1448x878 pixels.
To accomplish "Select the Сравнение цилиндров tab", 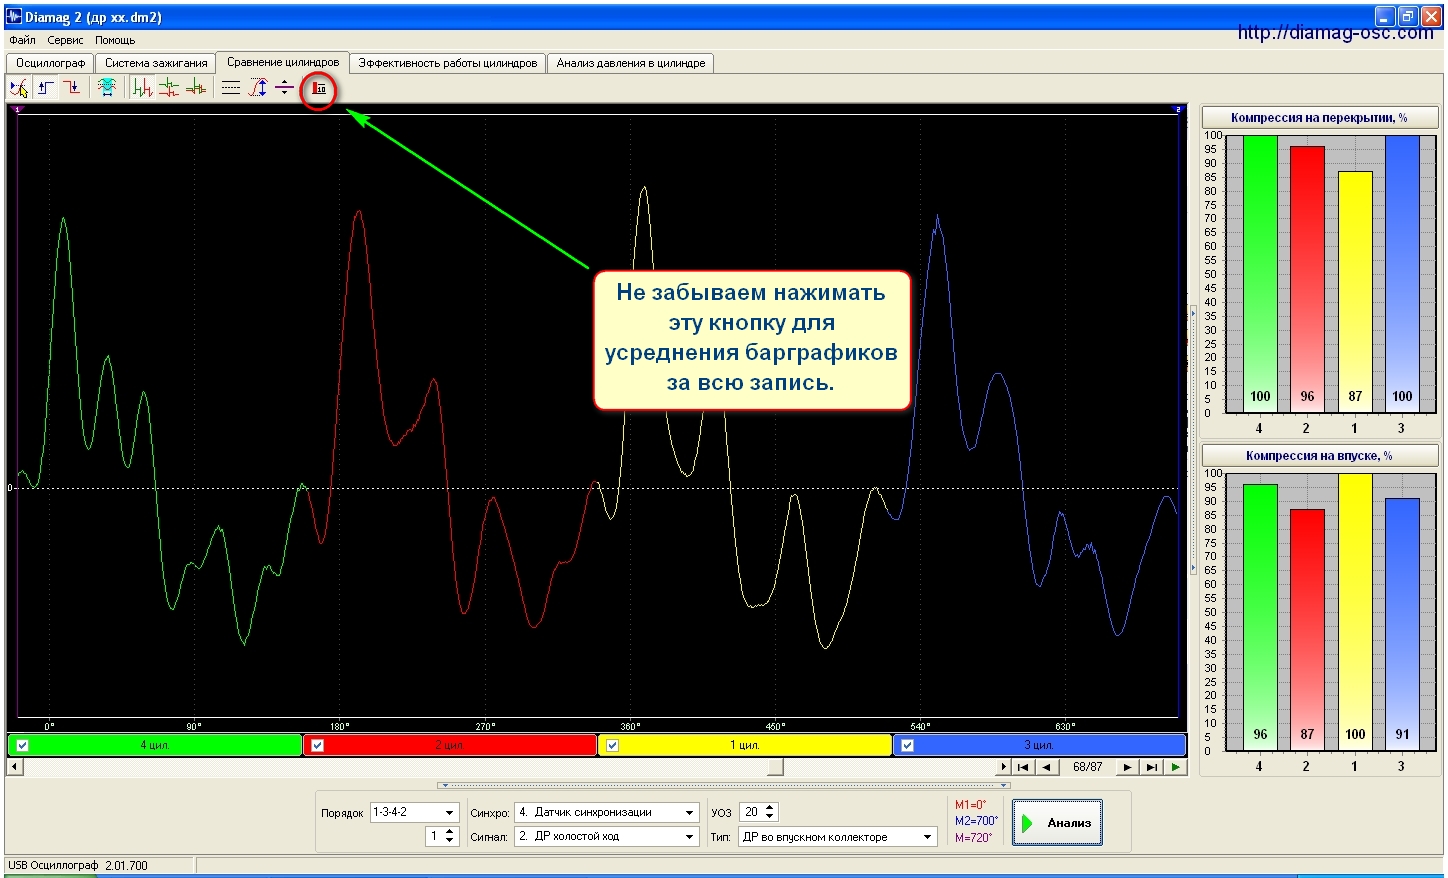I will coord(283,62).
